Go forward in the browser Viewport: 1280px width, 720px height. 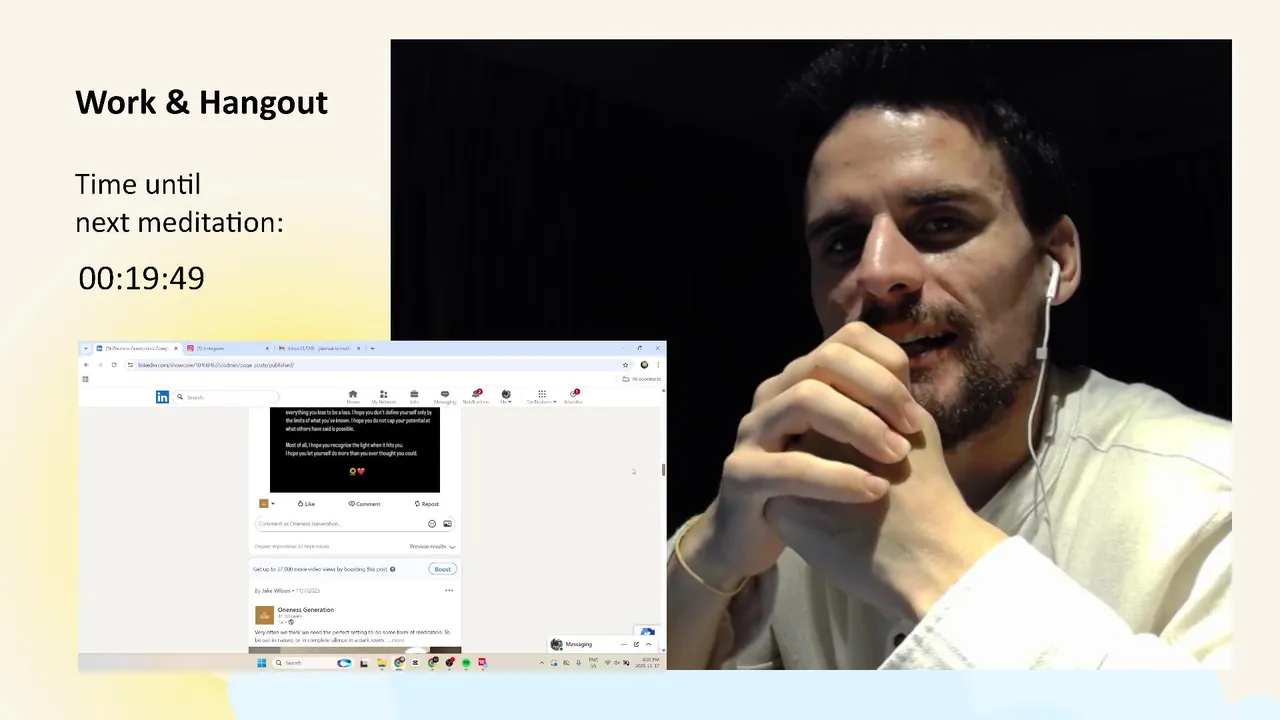[x=100, y=365]
